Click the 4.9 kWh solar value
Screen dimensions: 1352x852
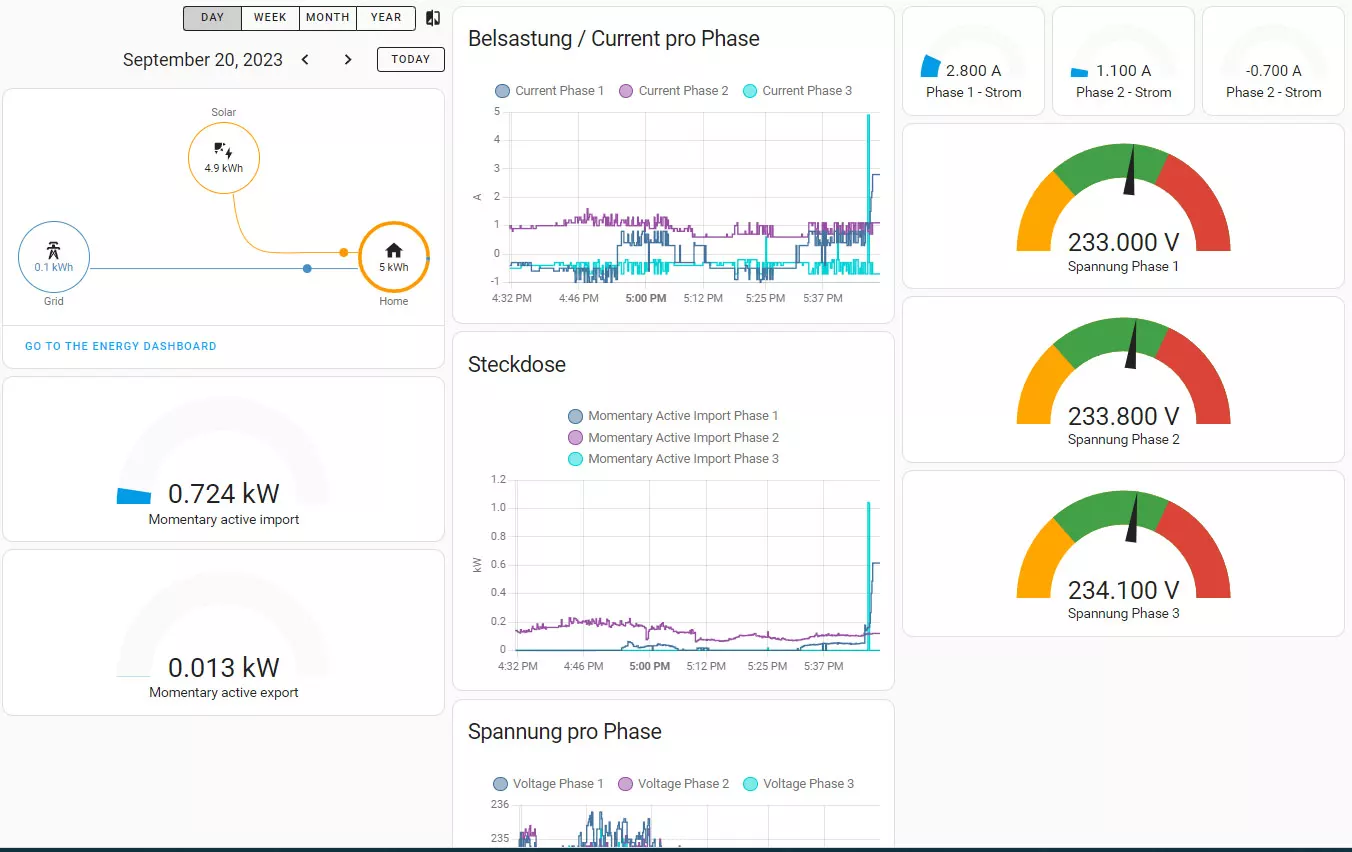coord(224,168)
